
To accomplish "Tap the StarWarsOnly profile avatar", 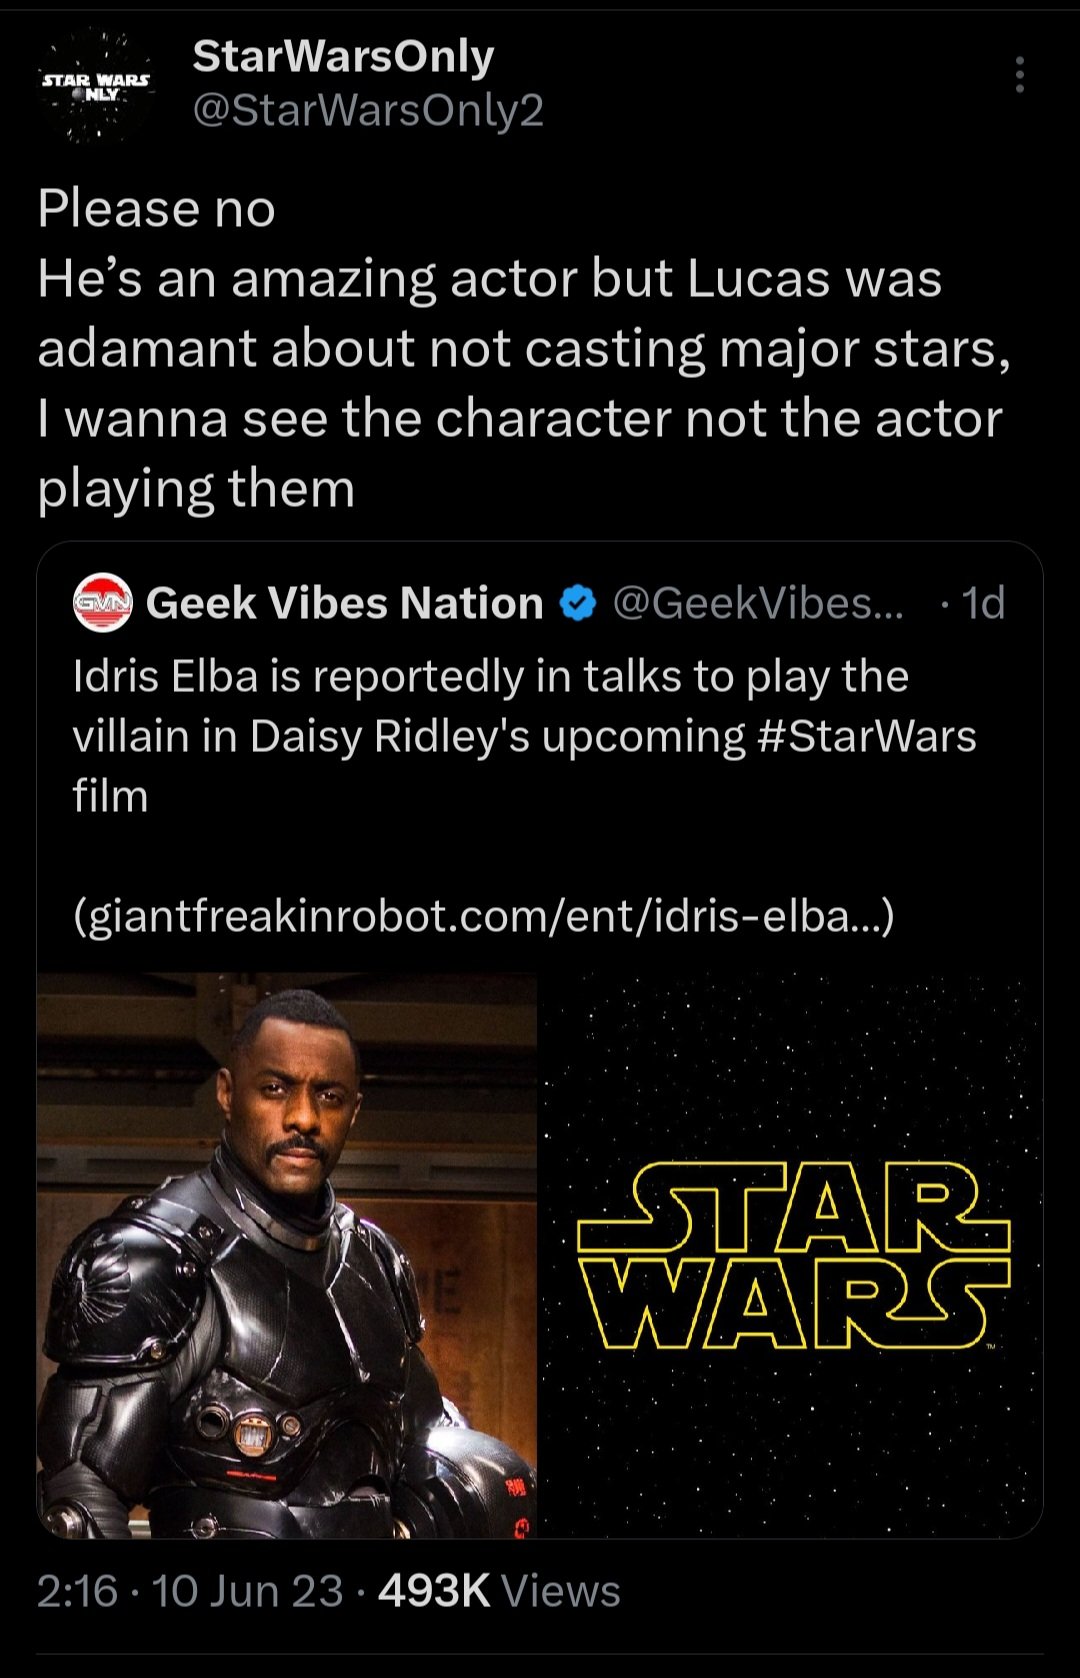I will click(96, 85).
